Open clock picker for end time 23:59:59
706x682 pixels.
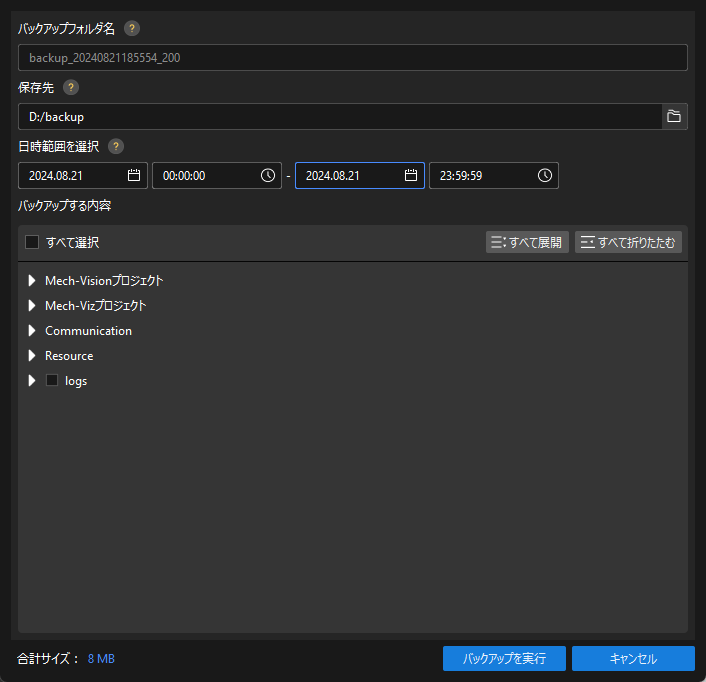[x=544, y=175]
